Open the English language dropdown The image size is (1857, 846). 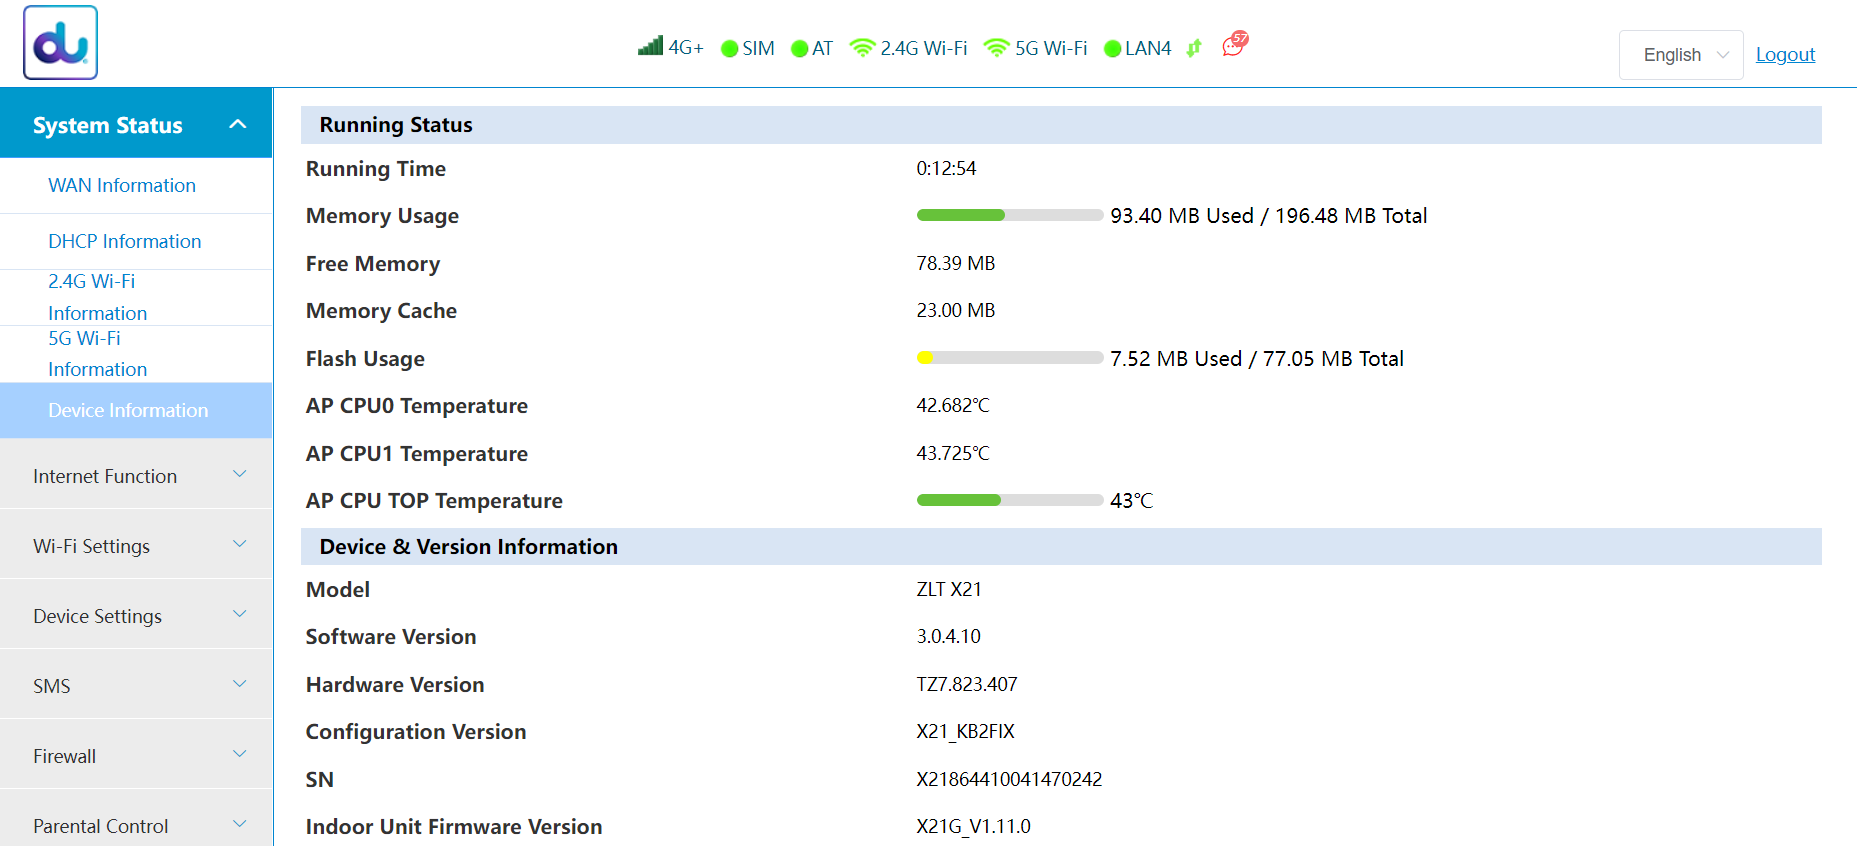[x=1681, y=55]
